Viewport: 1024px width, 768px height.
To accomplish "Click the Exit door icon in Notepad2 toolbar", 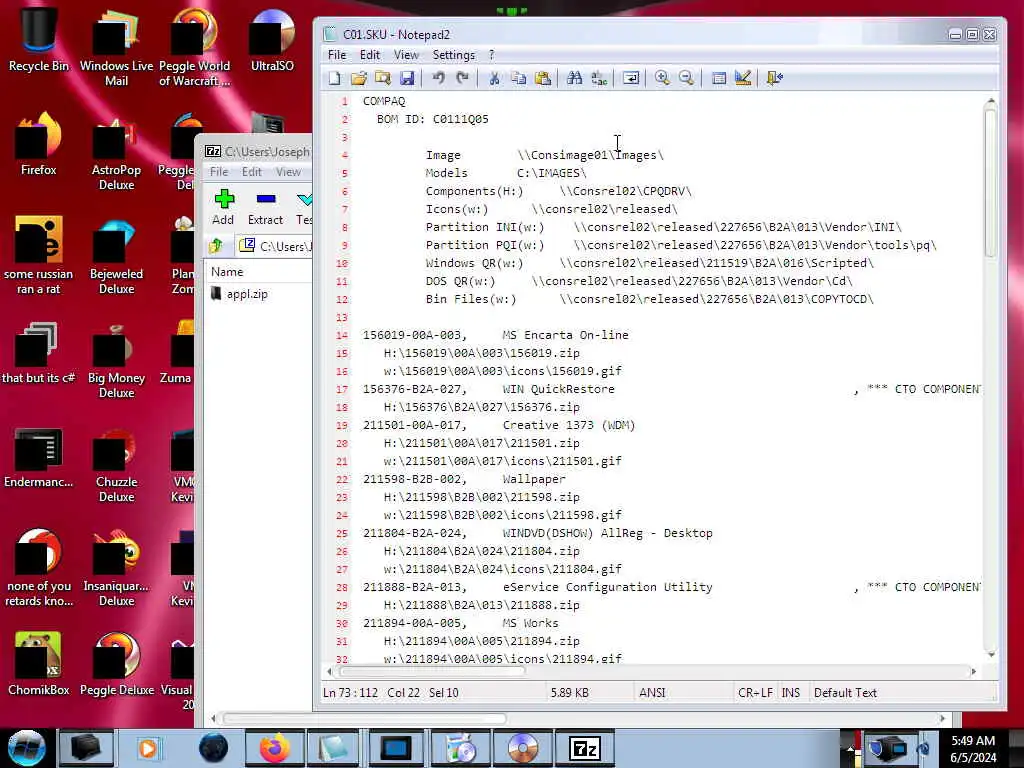I will coord(775,78).
